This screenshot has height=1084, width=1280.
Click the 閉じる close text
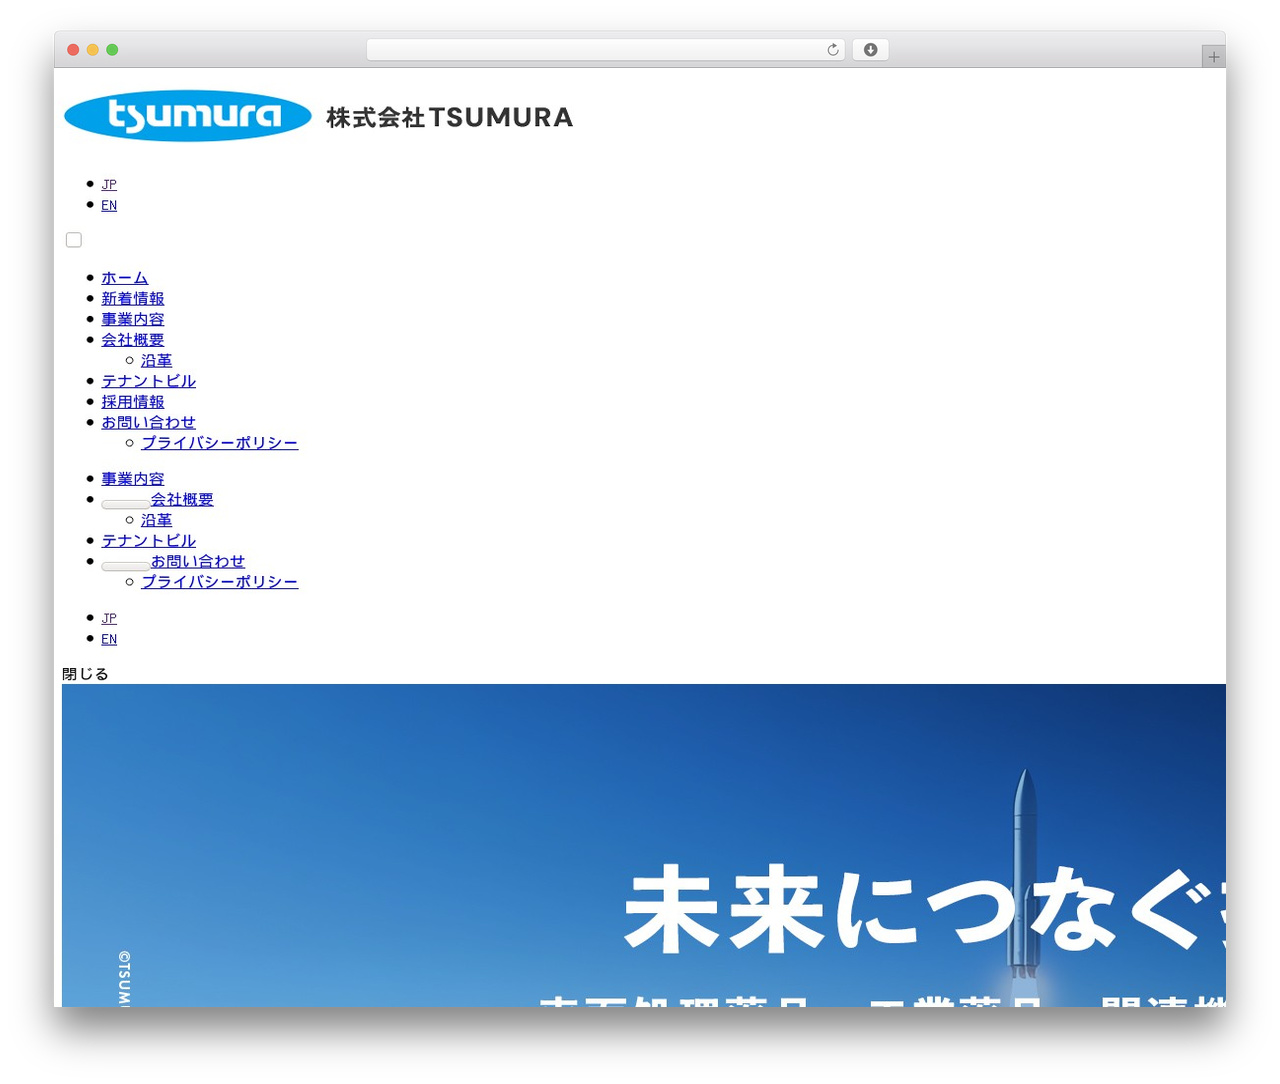85,674
